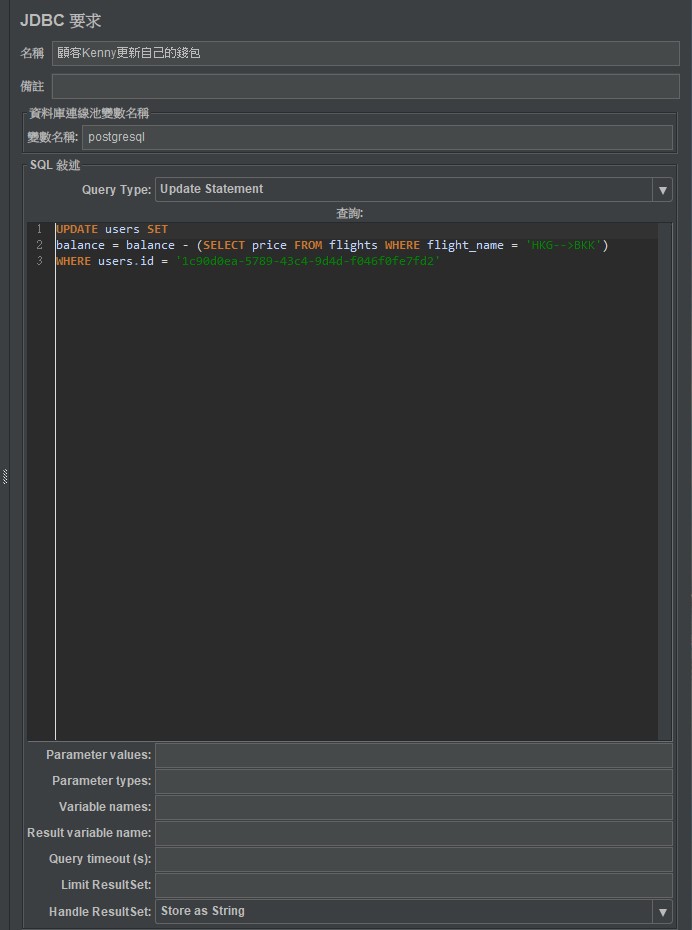Click the 變數名稱 field containing postgresql
Screen dimensions: 692x930
pyautogui.click(x=377, y=137)
